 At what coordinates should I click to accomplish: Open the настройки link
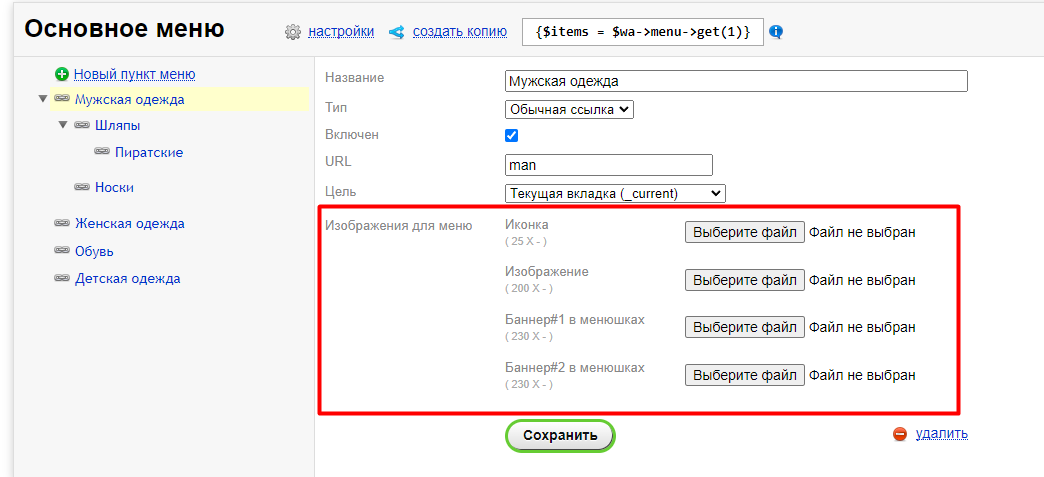coord(341,32)
